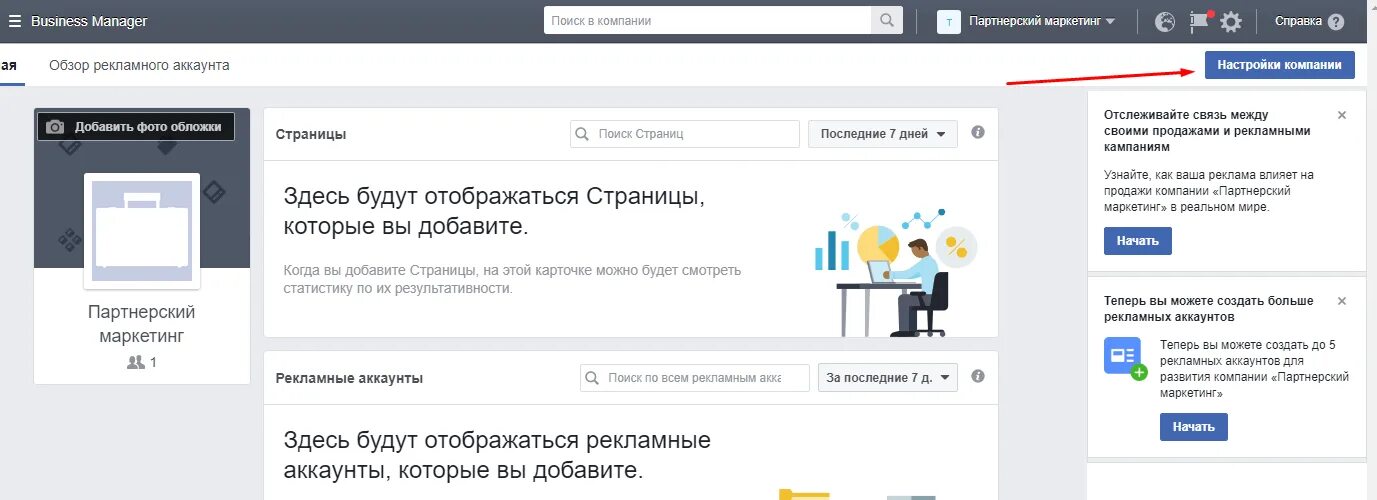
Task: Click the Рекламные аккаунты card heading
Action: [x=349, y=378]
